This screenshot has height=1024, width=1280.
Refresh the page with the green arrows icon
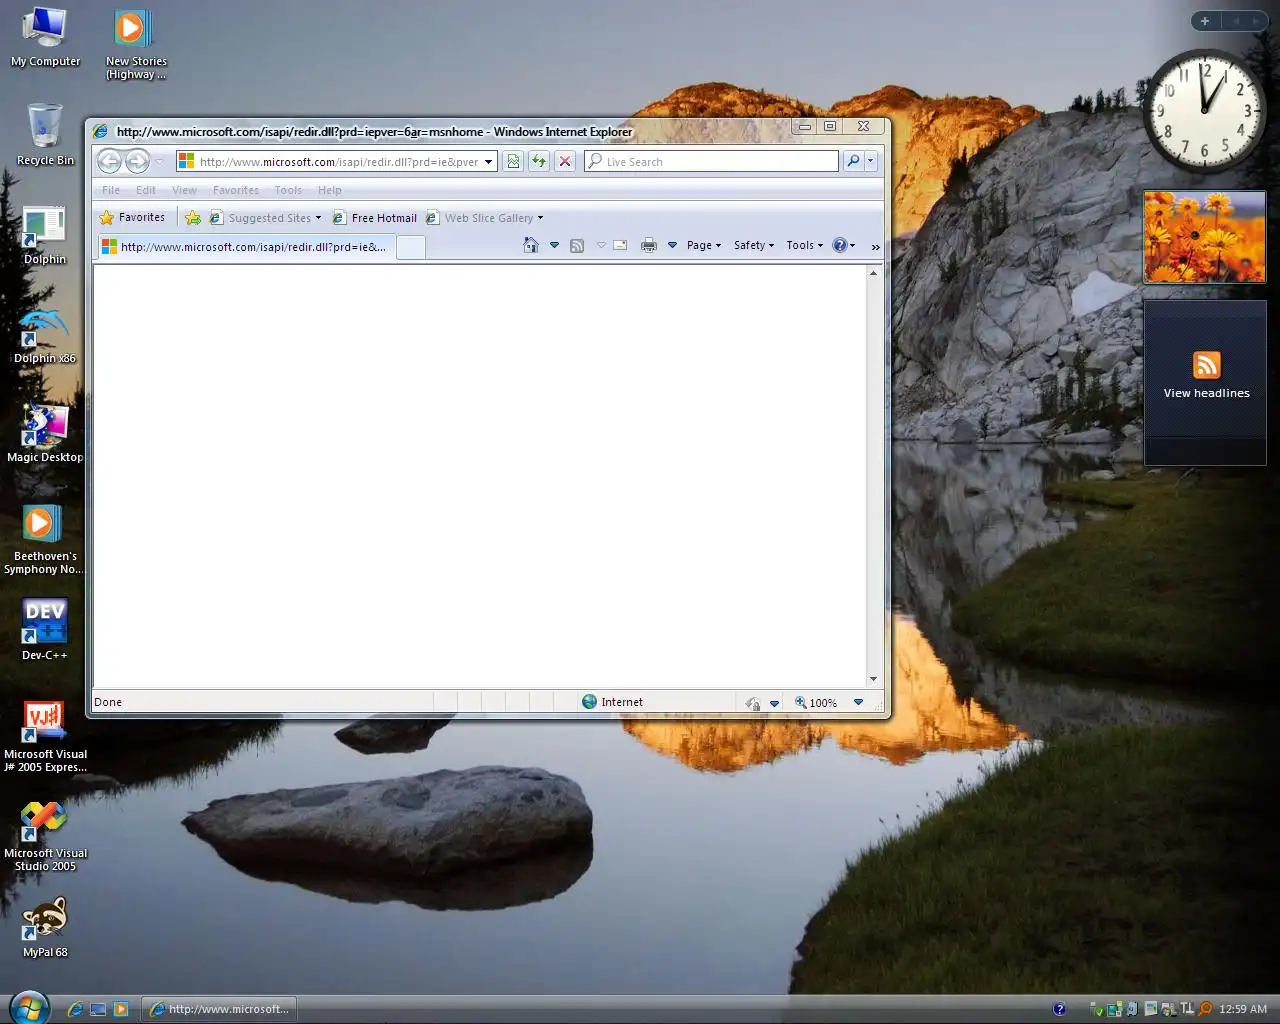[539, 161]
